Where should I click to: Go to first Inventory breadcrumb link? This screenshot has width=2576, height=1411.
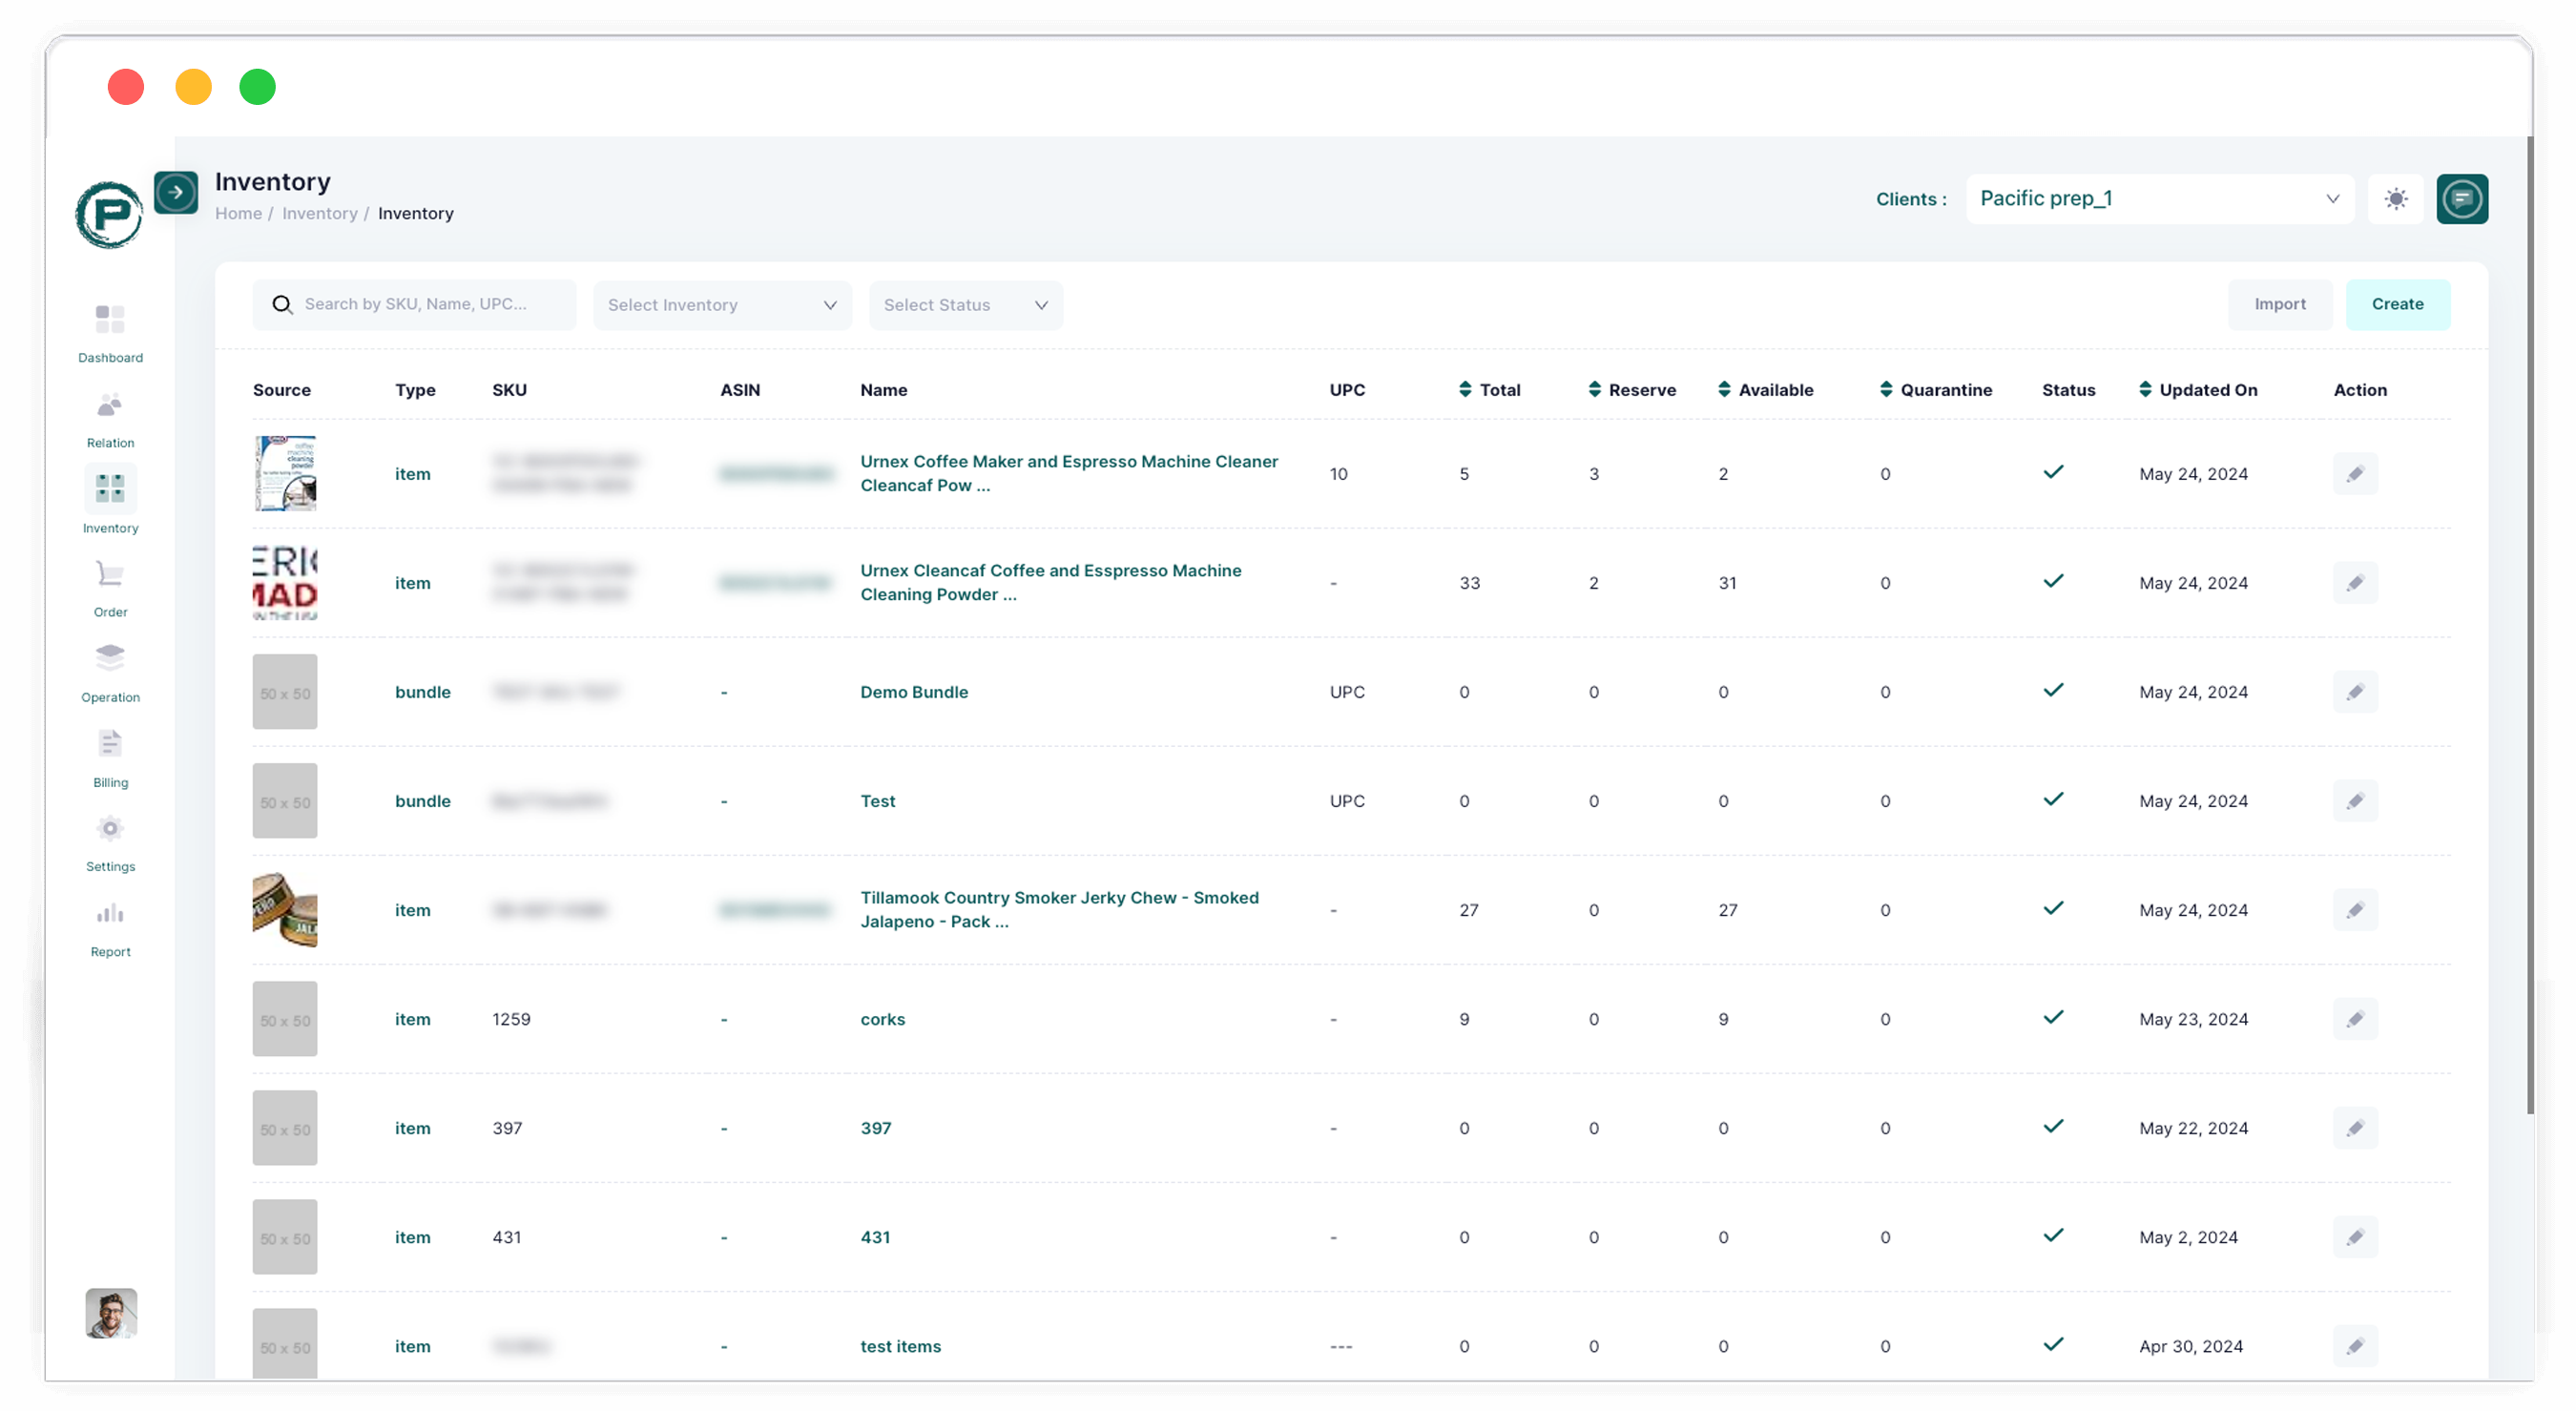pos(319,213)
